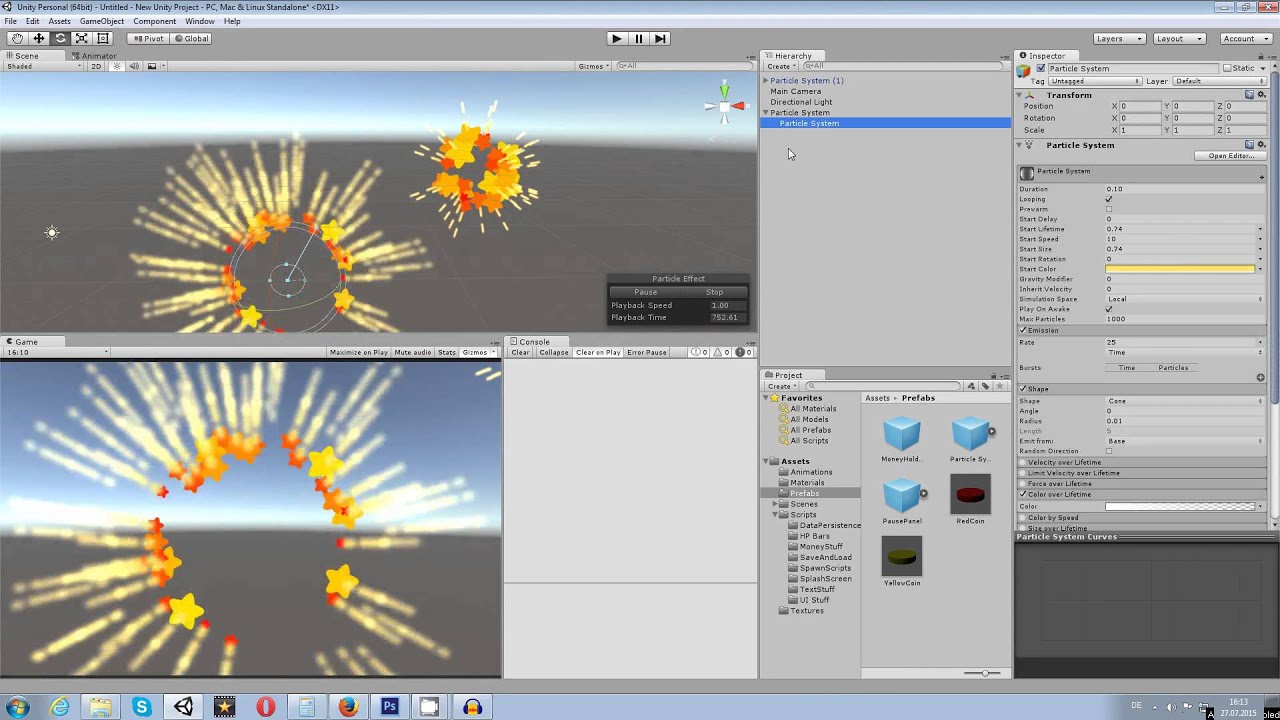This screenshot has height=720, width=1280.
Task: Open the Layout dropdown
Action: click(x=1179, y=38)
